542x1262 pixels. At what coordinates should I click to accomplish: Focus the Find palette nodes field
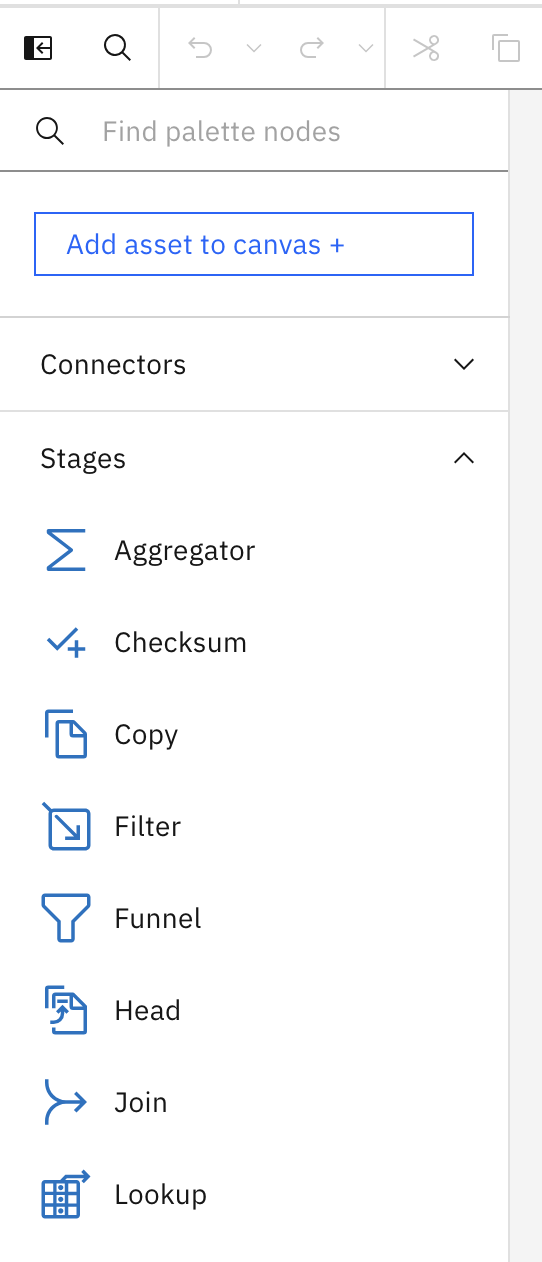tap(254, 131)
